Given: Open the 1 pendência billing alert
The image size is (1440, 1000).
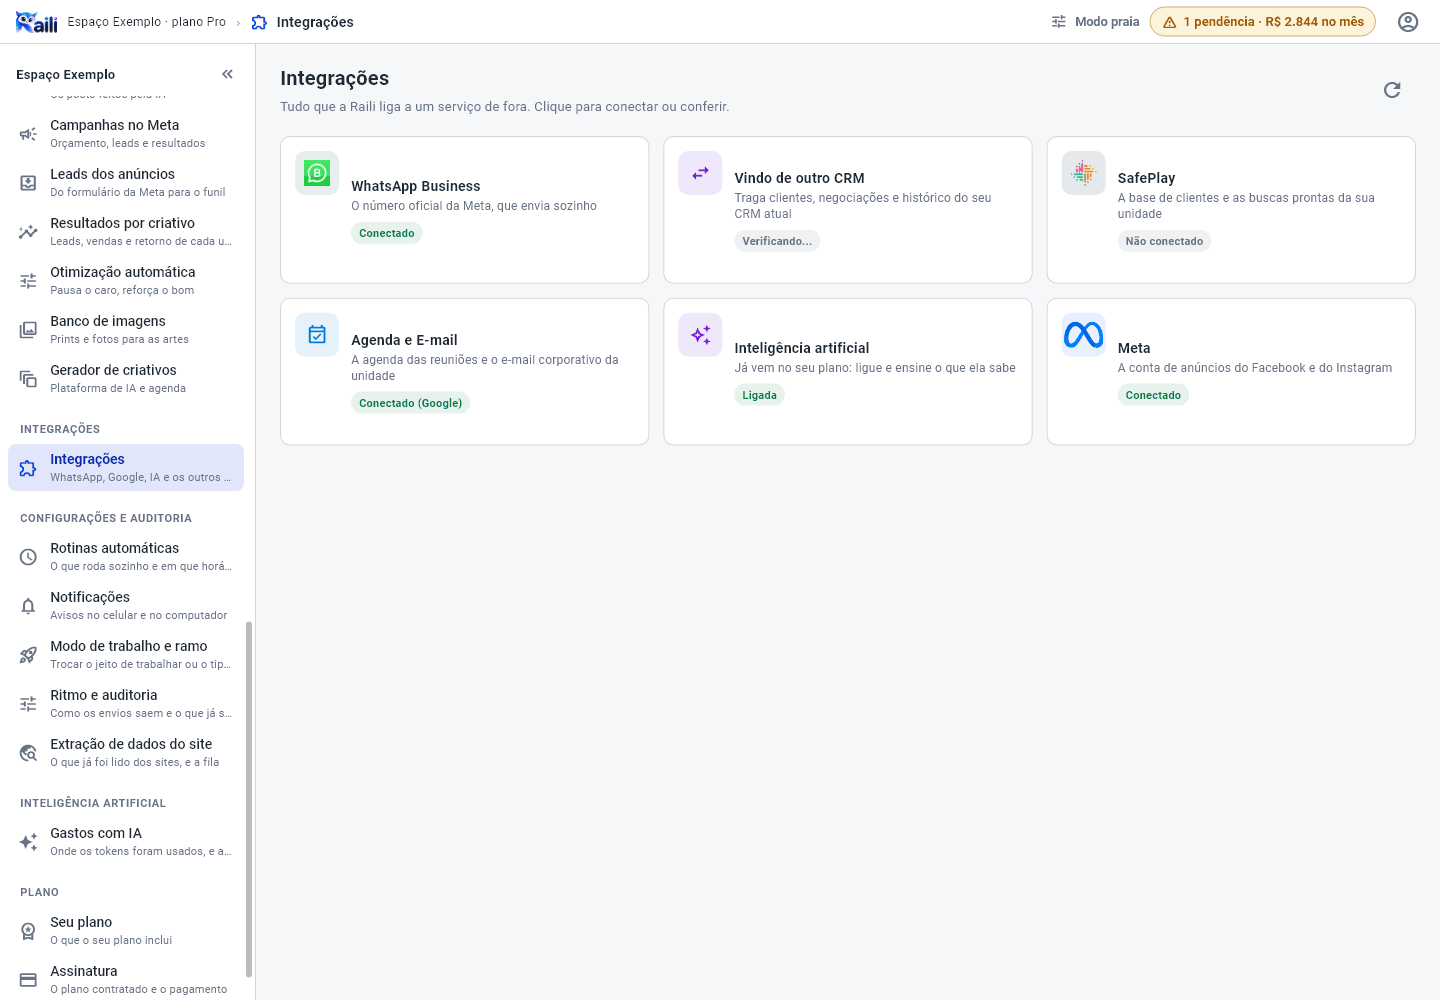Looking at the screenshot, I should [x=1262, y=22].
